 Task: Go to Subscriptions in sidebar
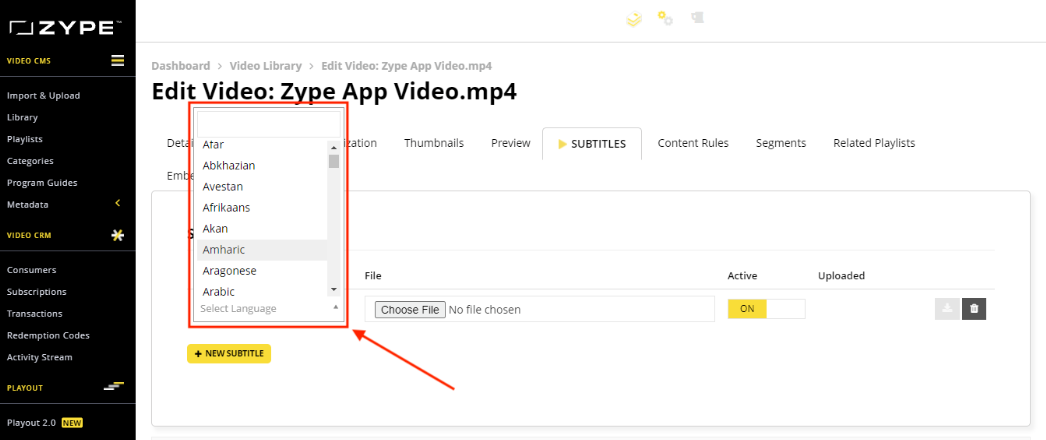[x=37, y=291]
